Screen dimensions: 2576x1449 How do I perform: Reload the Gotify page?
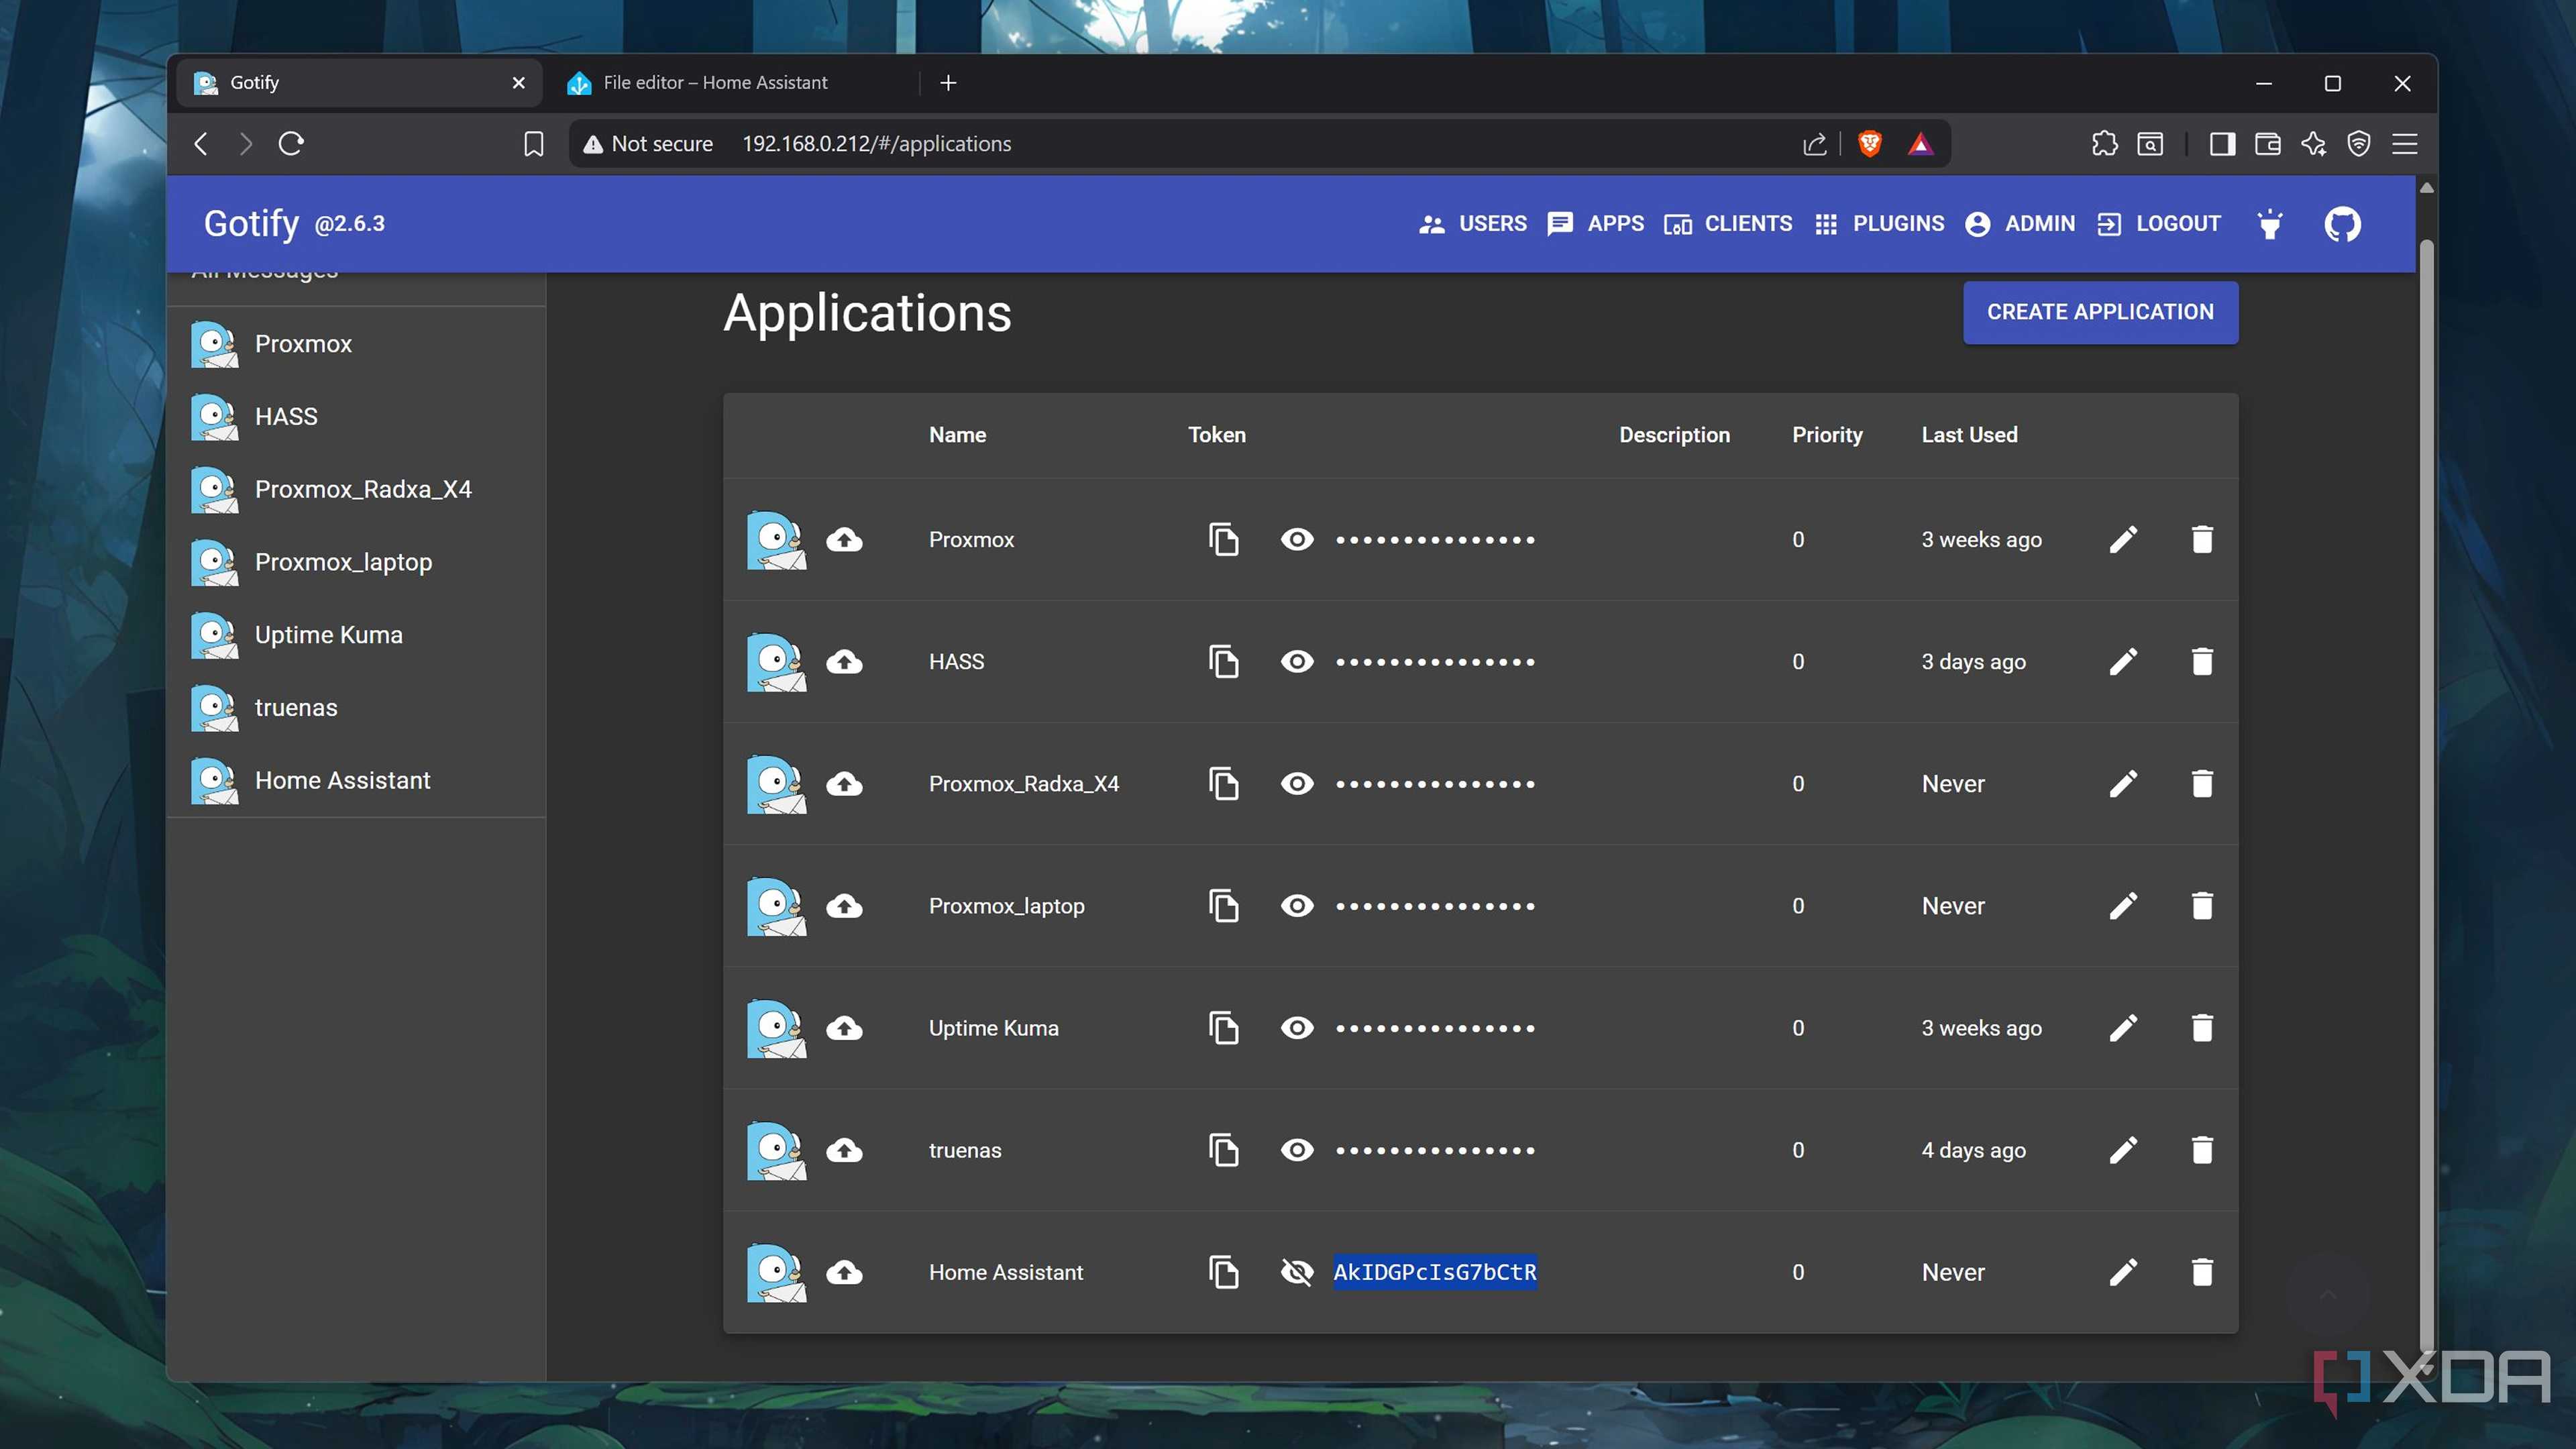tap(291, 144)
